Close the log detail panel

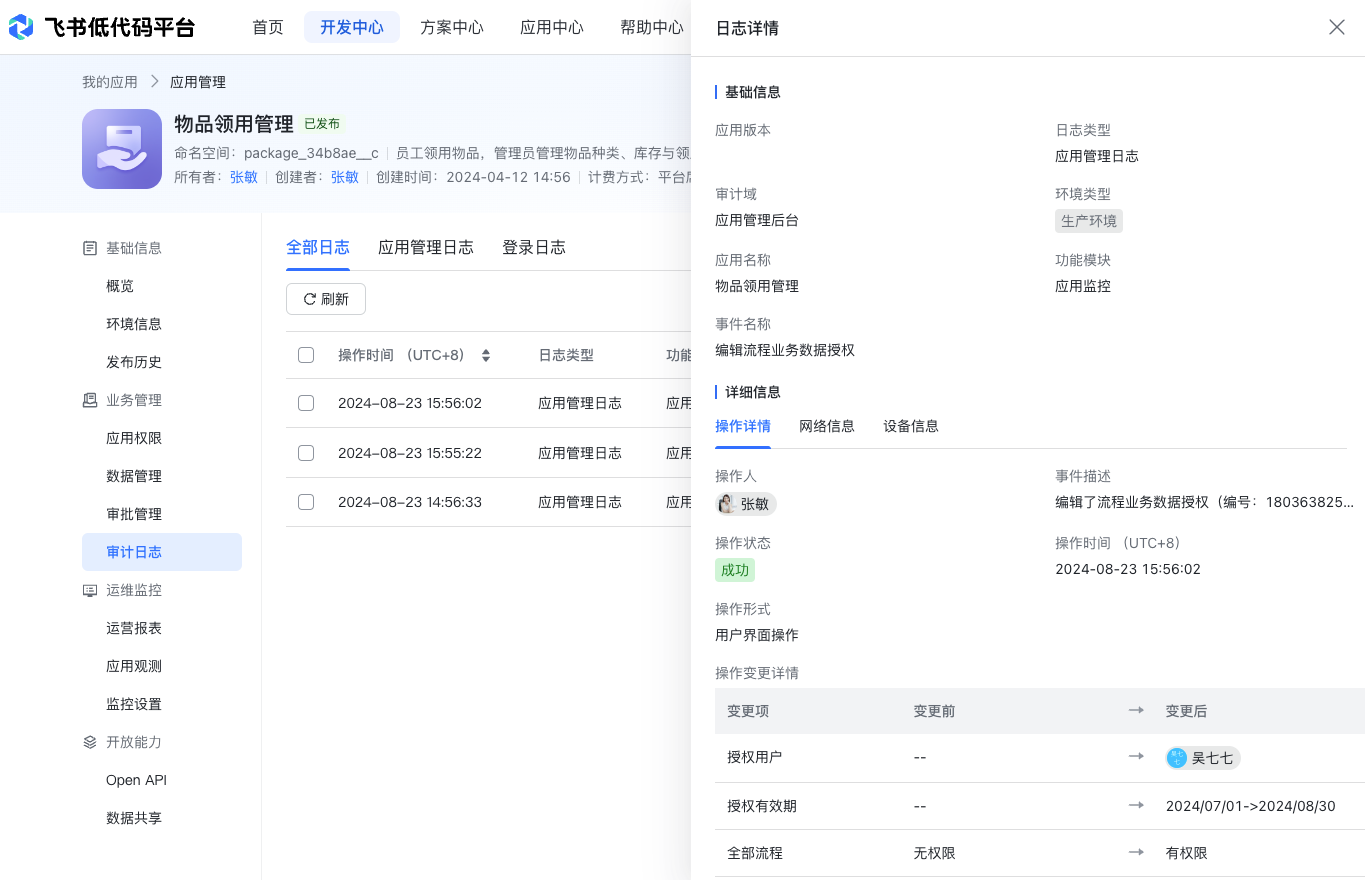(1336, 27)
